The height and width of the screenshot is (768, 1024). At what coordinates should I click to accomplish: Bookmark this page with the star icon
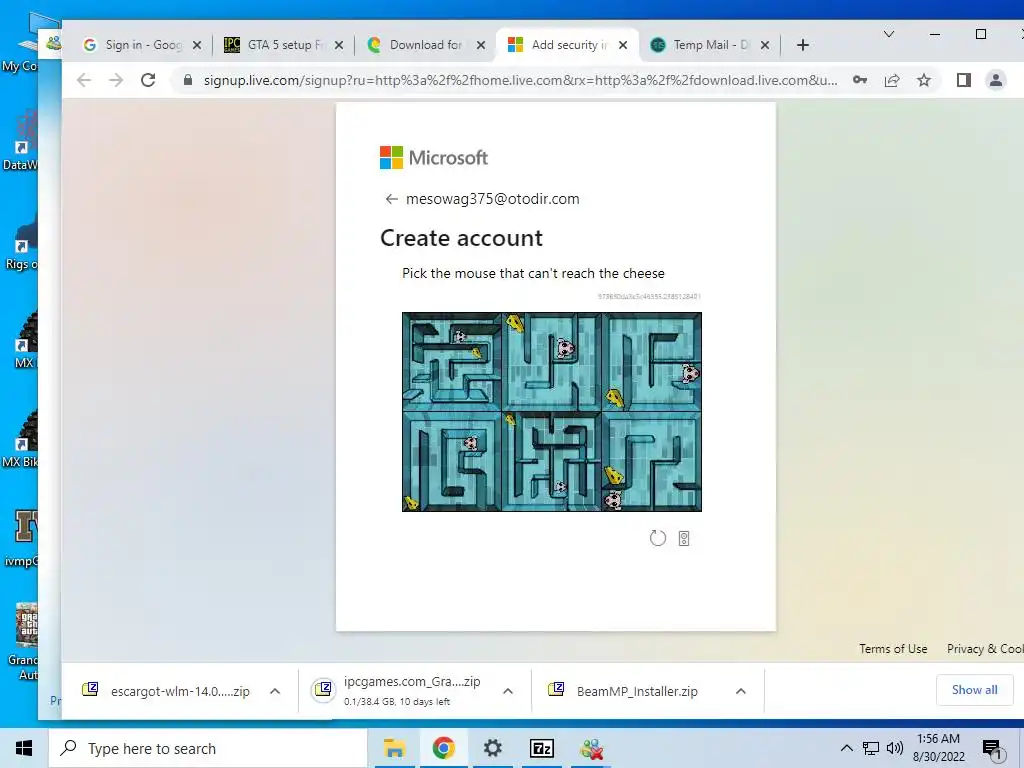coord(923,80)
